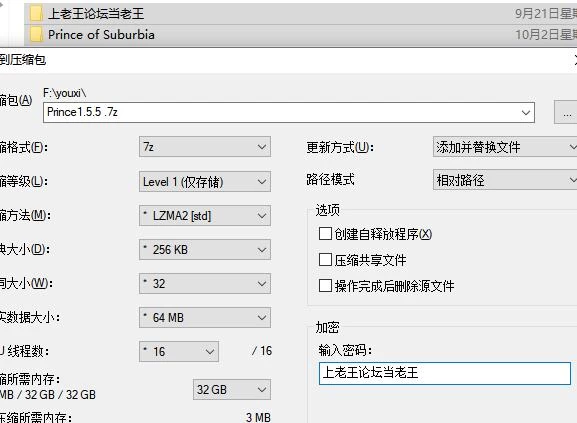
Task: Open memory usage limit dropdown 32 GB
Action: pos(232,390)
